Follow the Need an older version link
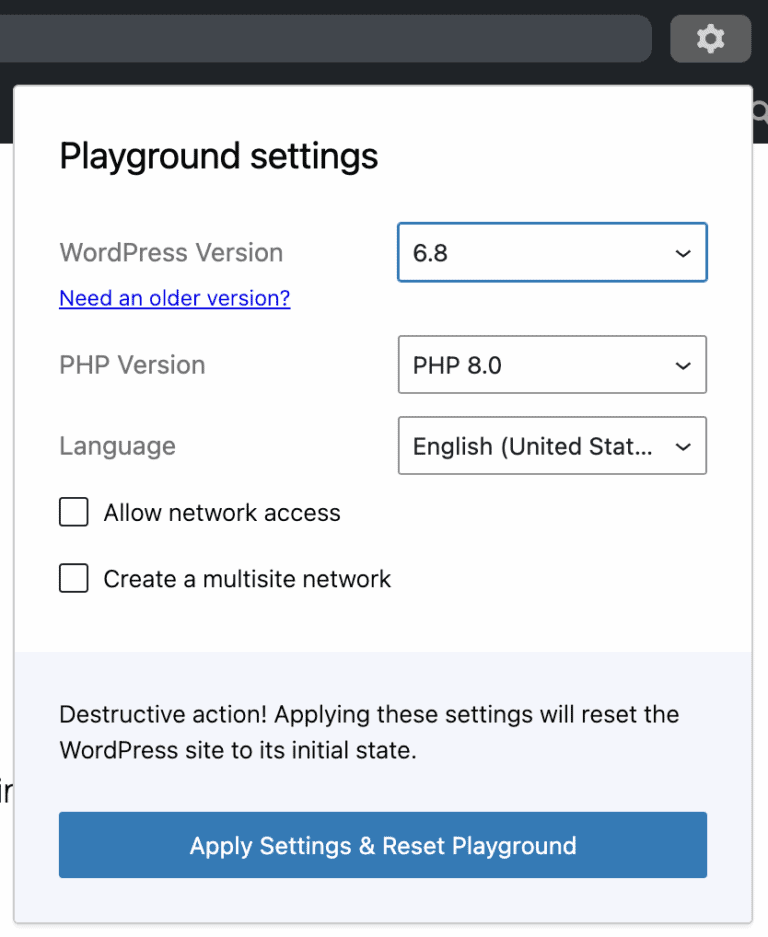This screenshot has height=937, width=768. pos(175,298)
